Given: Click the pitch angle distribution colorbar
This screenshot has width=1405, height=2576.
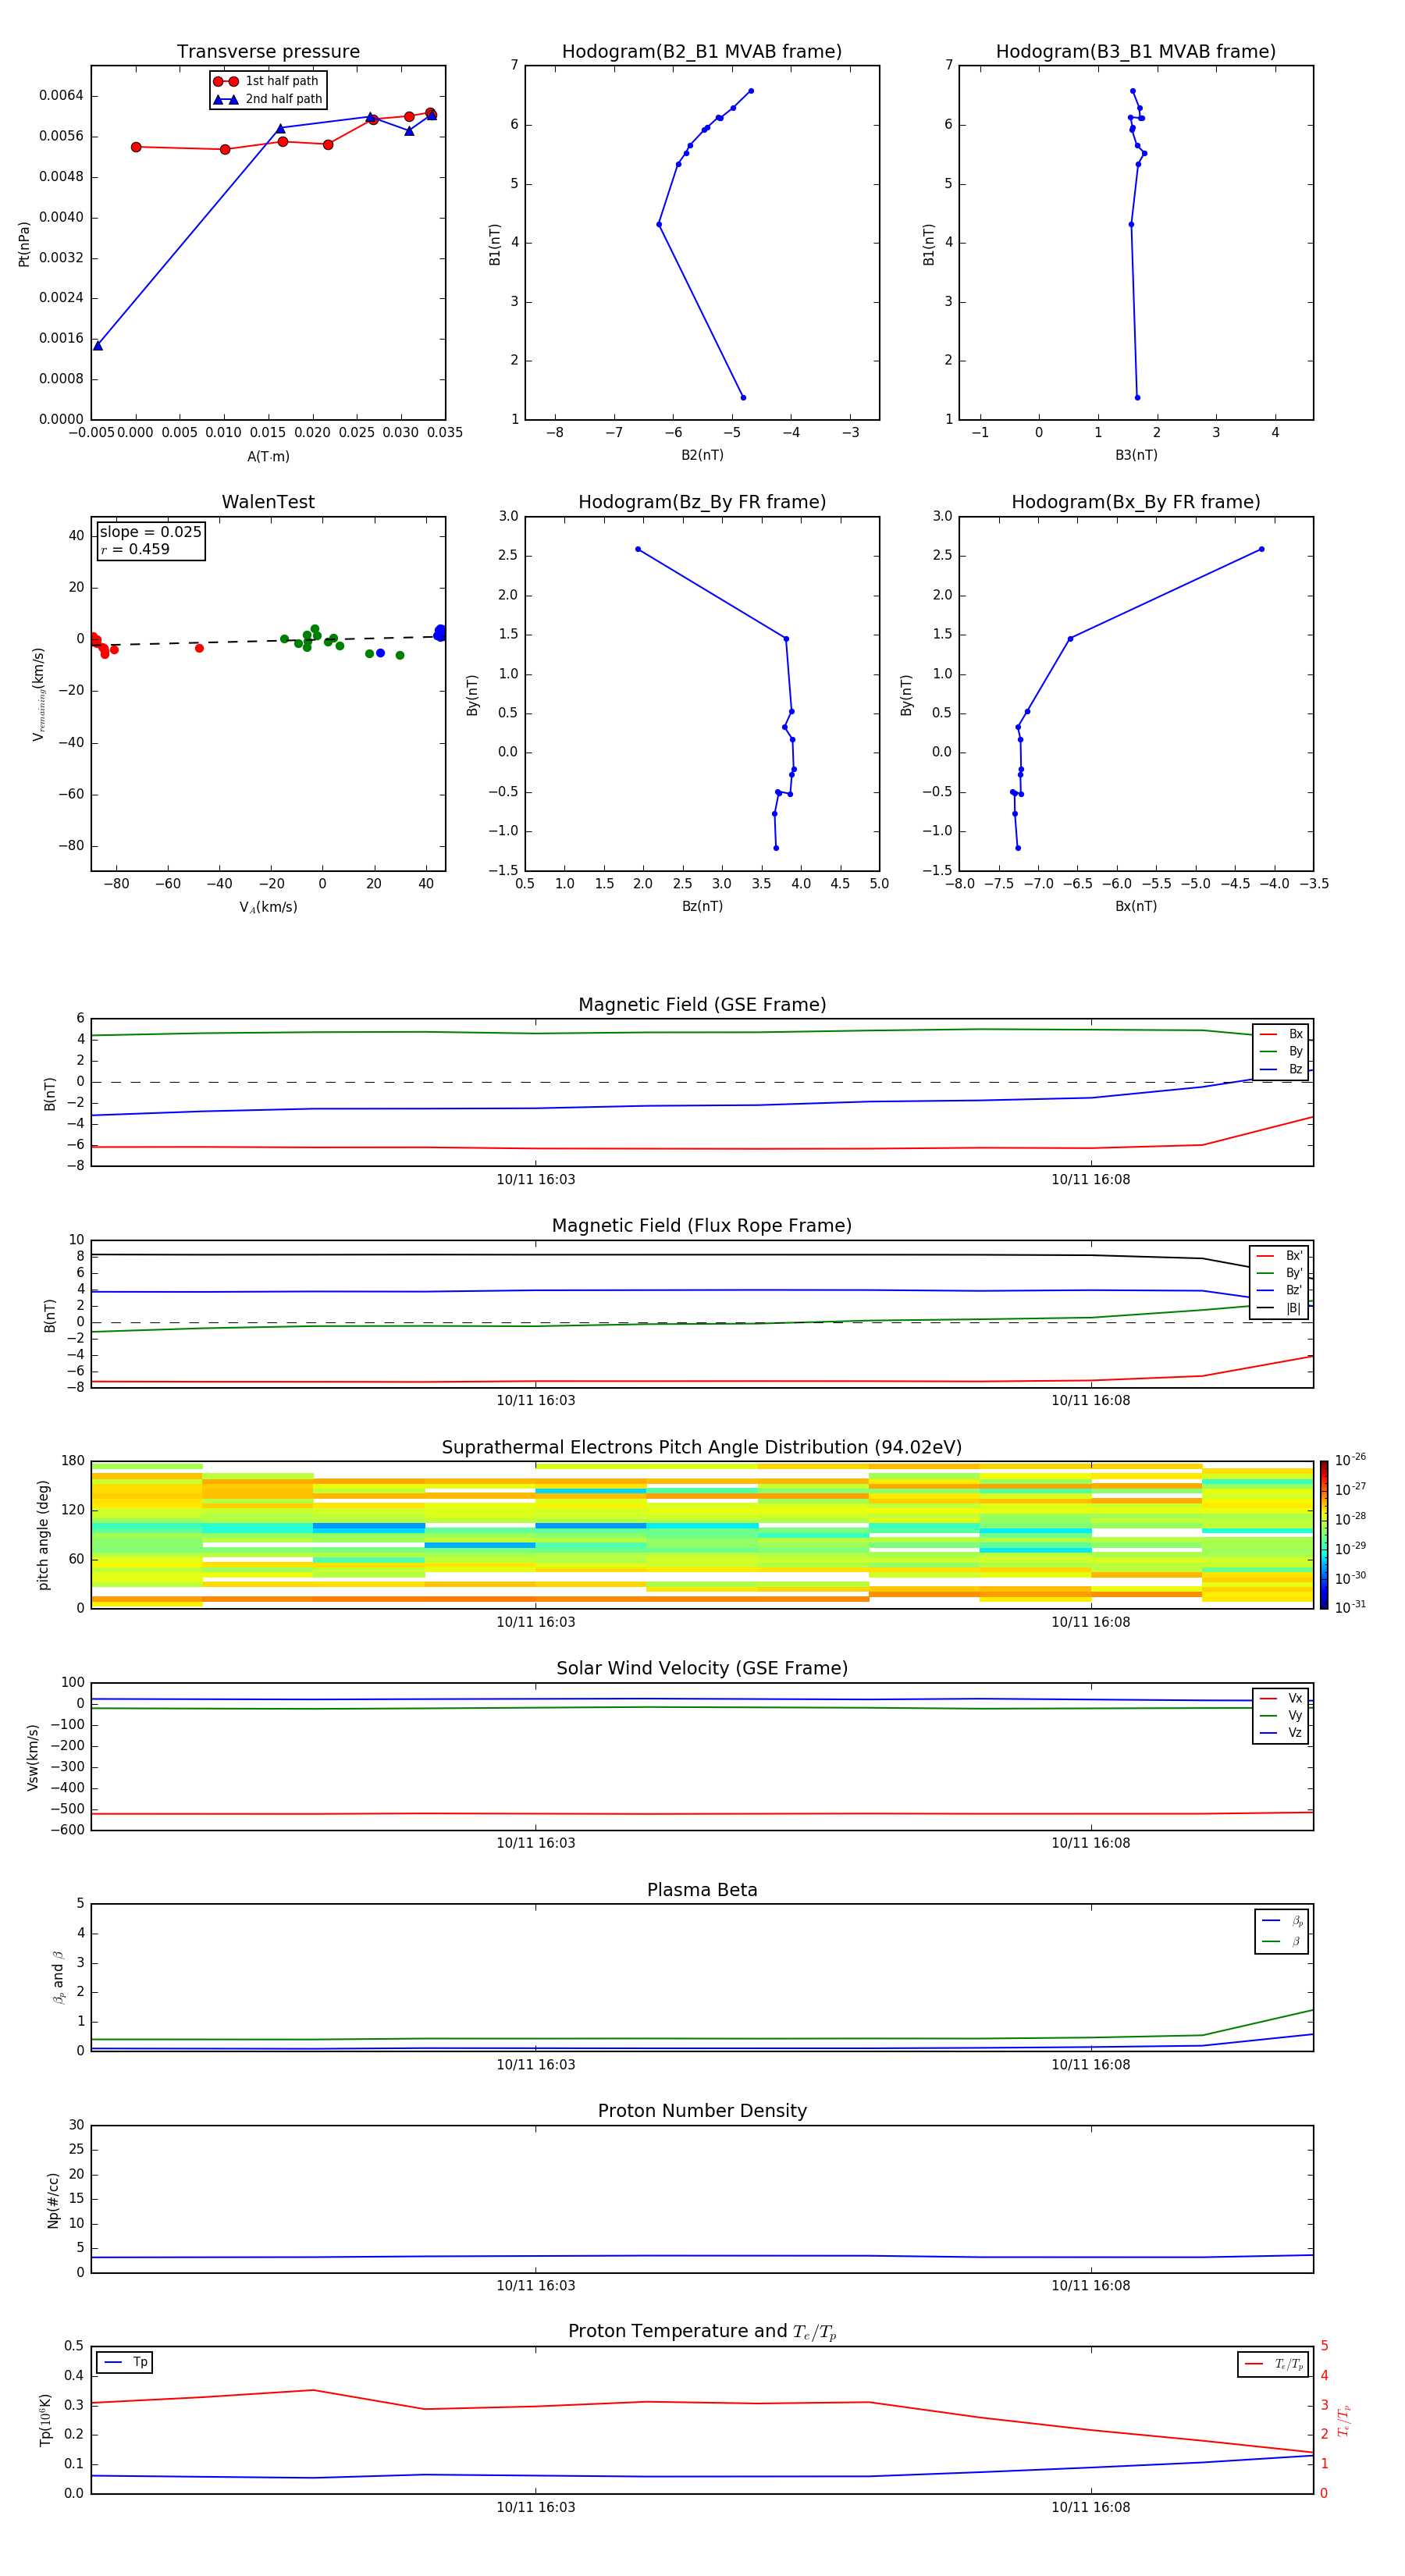Looking at the screenshot, I should 1323,1534.
